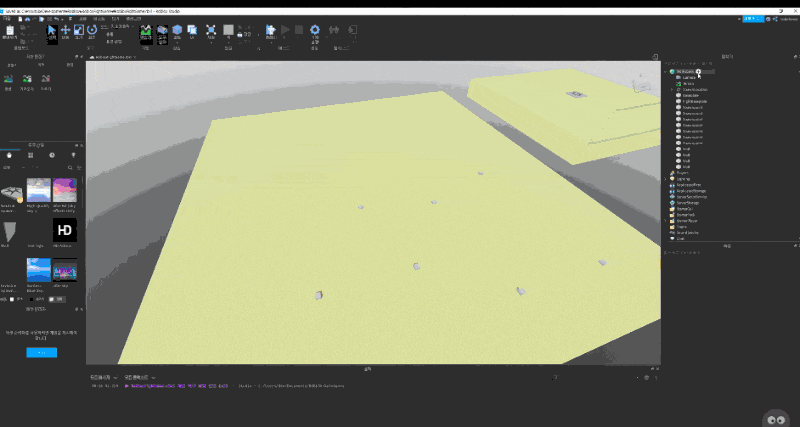Select Camera in the Explorer
Screen dimensions: 800x427
click(688, 78)
